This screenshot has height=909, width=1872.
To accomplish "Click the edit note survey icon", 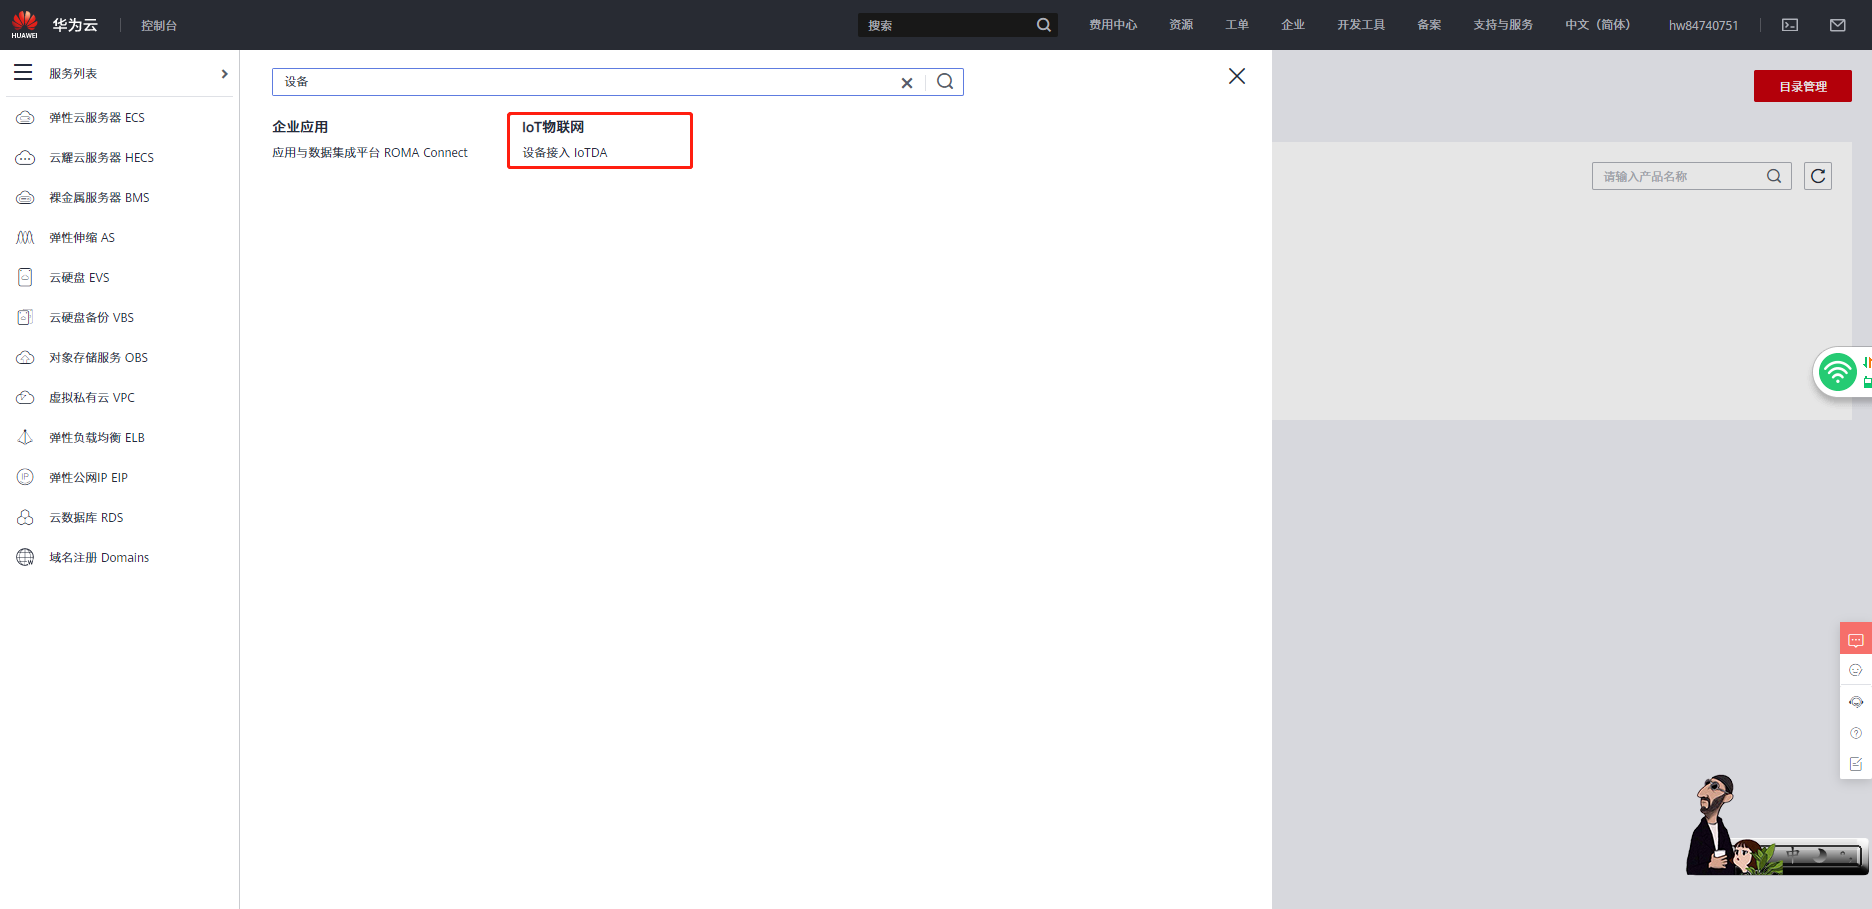I will click(x=1856, y=764).
